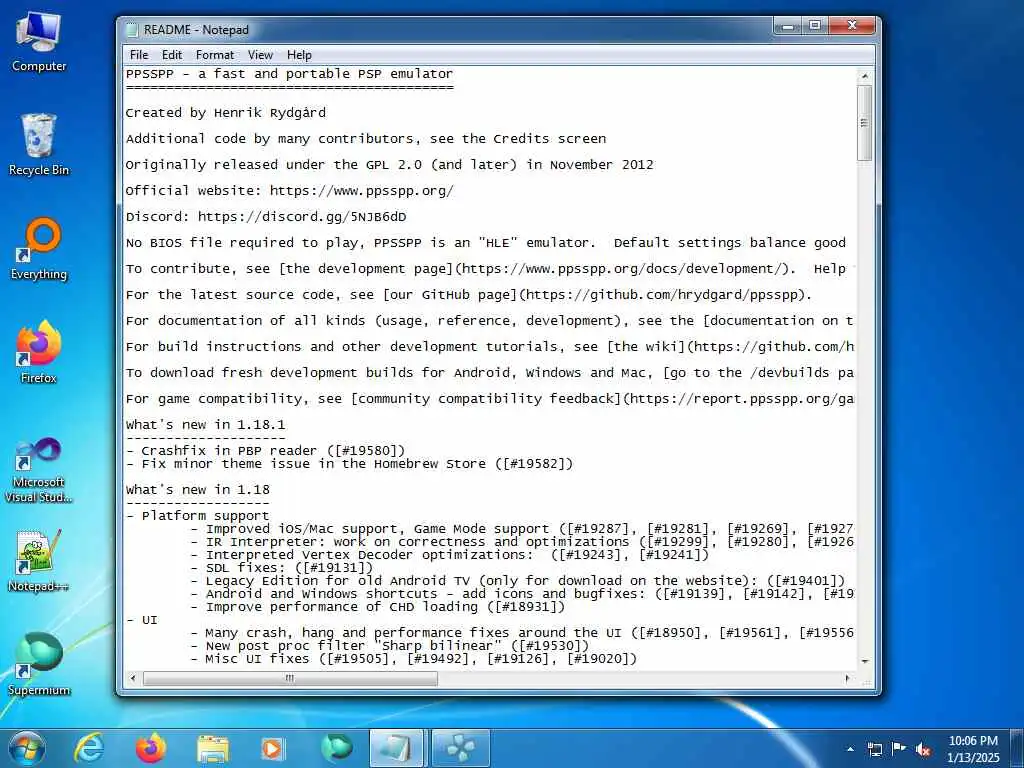
Task: Open the network tray icon
Action: coord(874,749)
